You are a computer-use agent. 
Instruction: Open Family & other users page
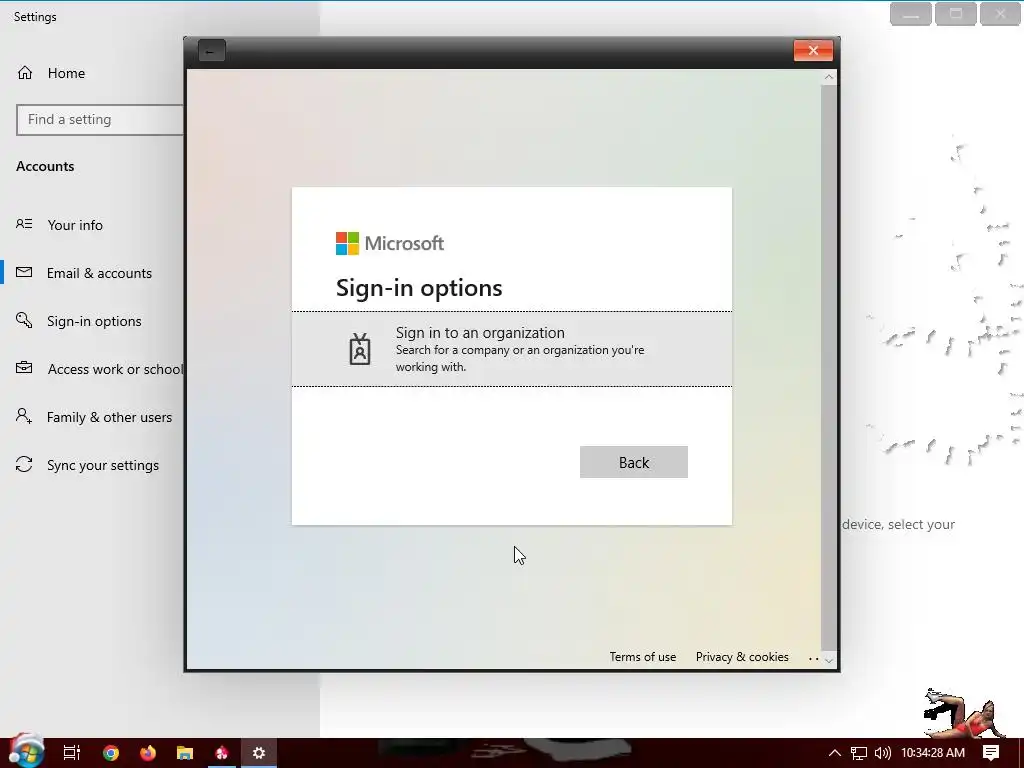tap(110, 417)
